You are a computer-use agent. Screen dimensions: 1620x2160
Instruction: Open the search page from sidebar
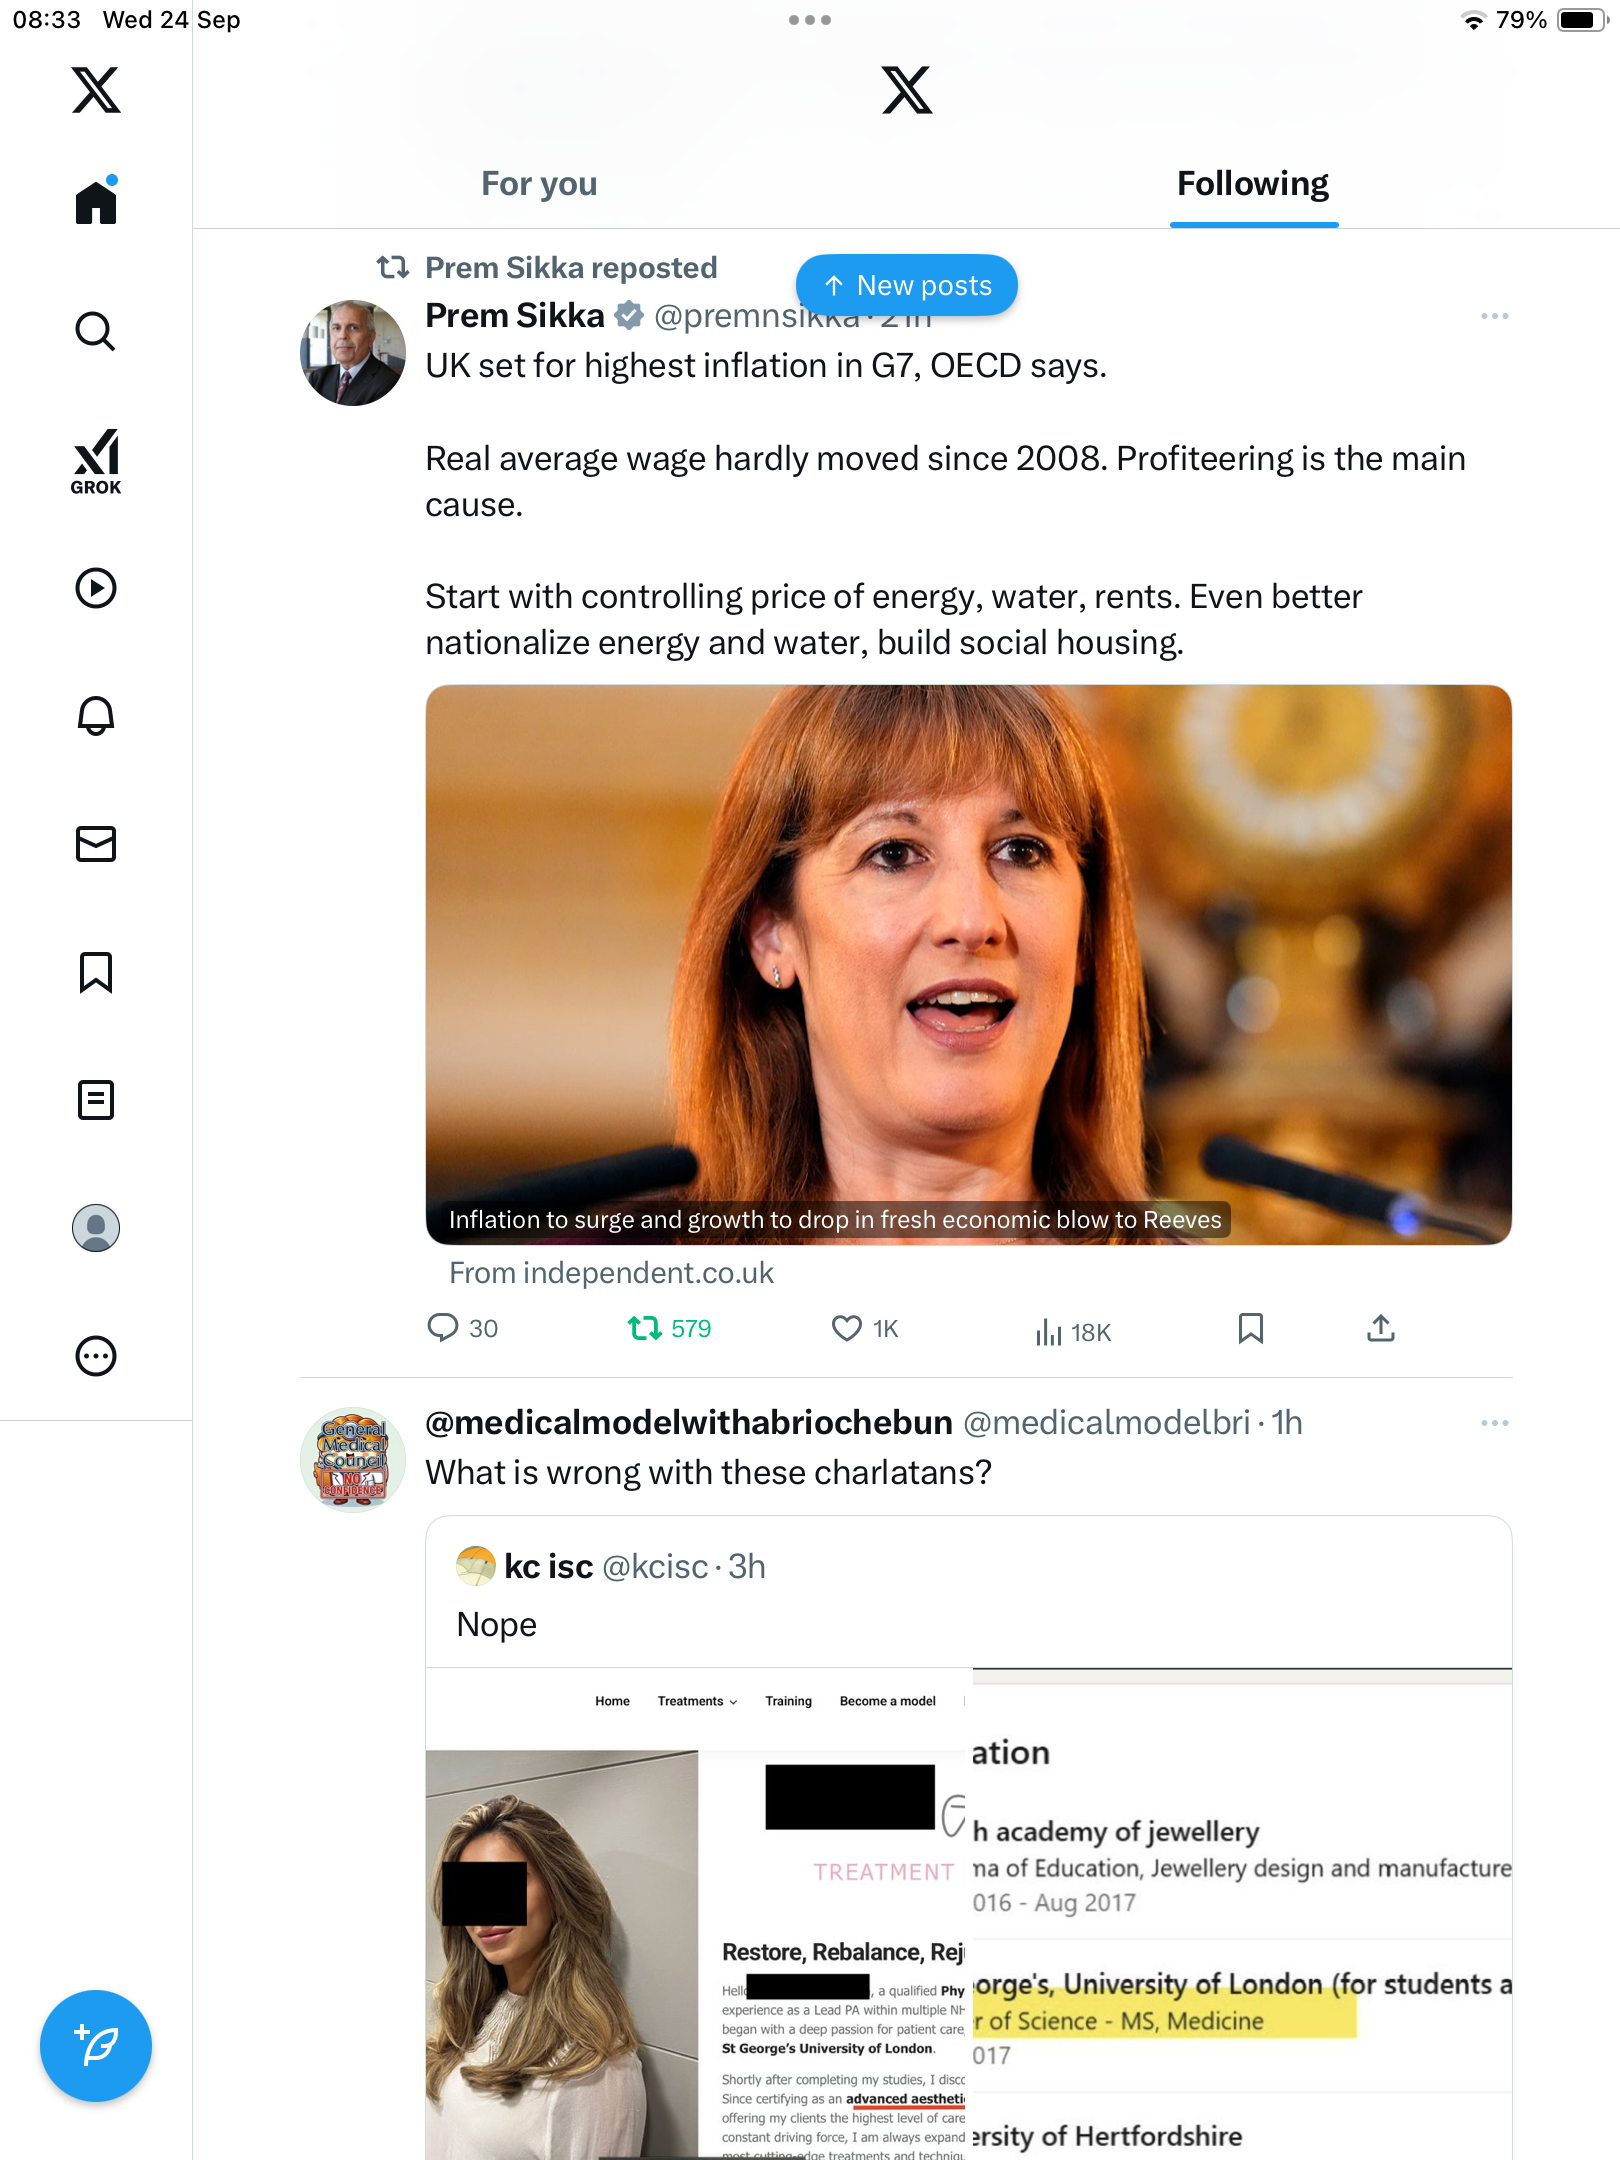(x=96, y=331)
